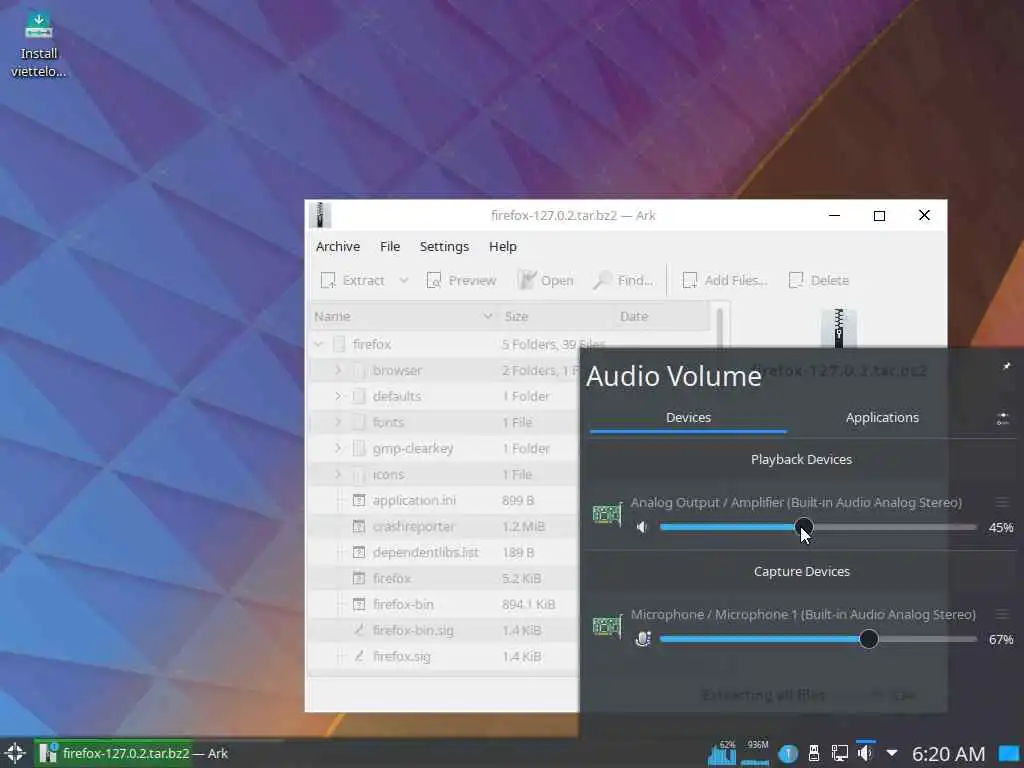Click the Analog Output sound card icon
This screenshot has height=768, width=1024.
click(607, 515)
